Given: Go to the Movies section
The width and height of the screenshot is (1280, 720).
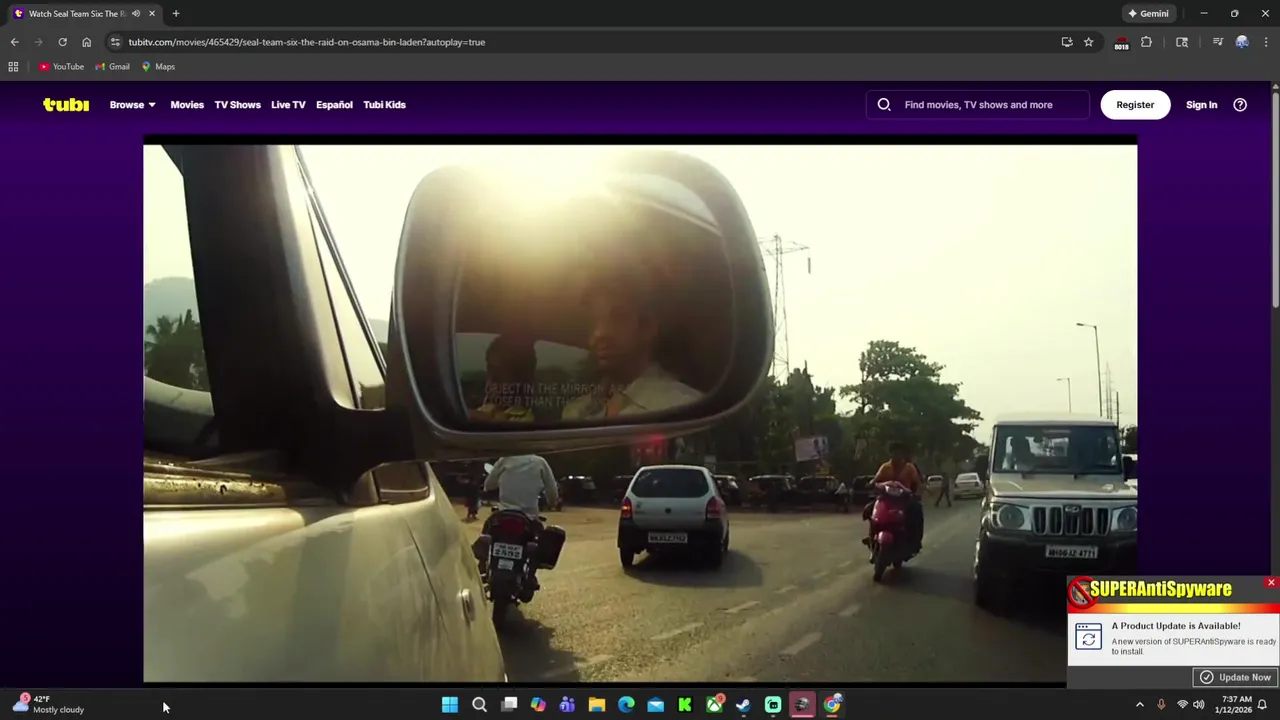Looking at the screenshot, I should point(187,105).
